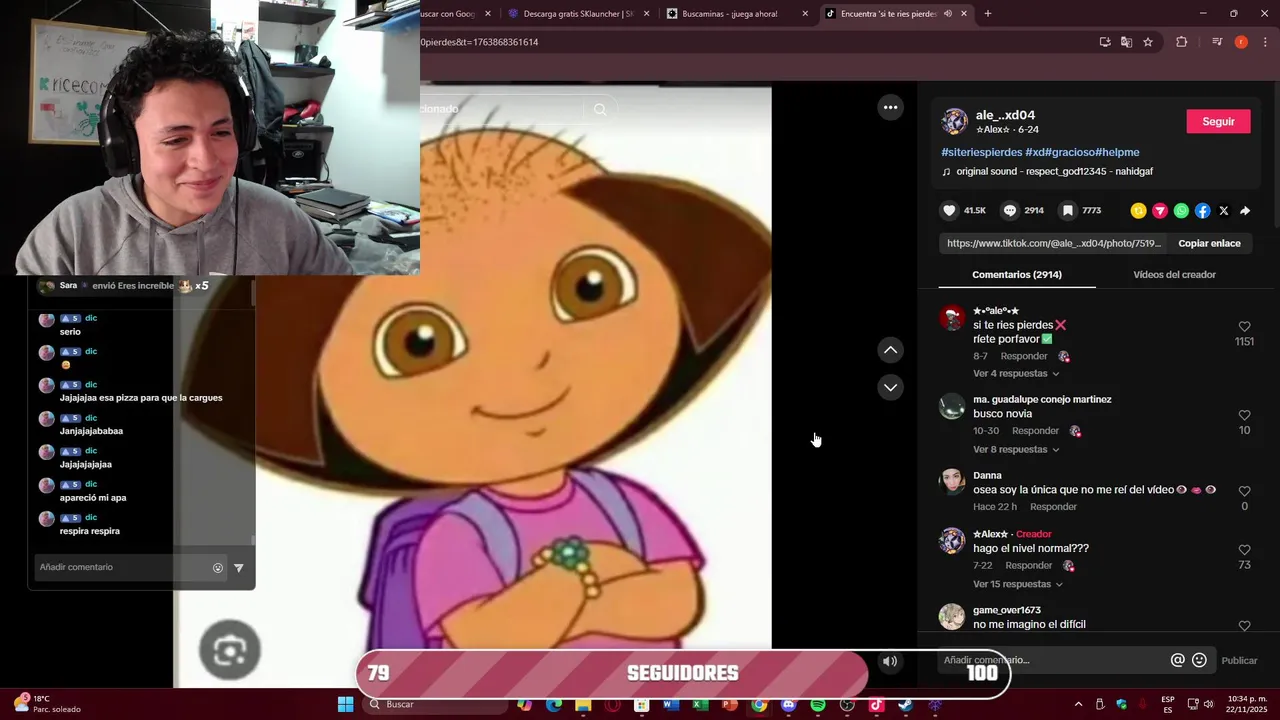The height and width of the screenshot is (720, 1280).
Task: Toggle video sound with speaker icon
Action: [889, 661]
